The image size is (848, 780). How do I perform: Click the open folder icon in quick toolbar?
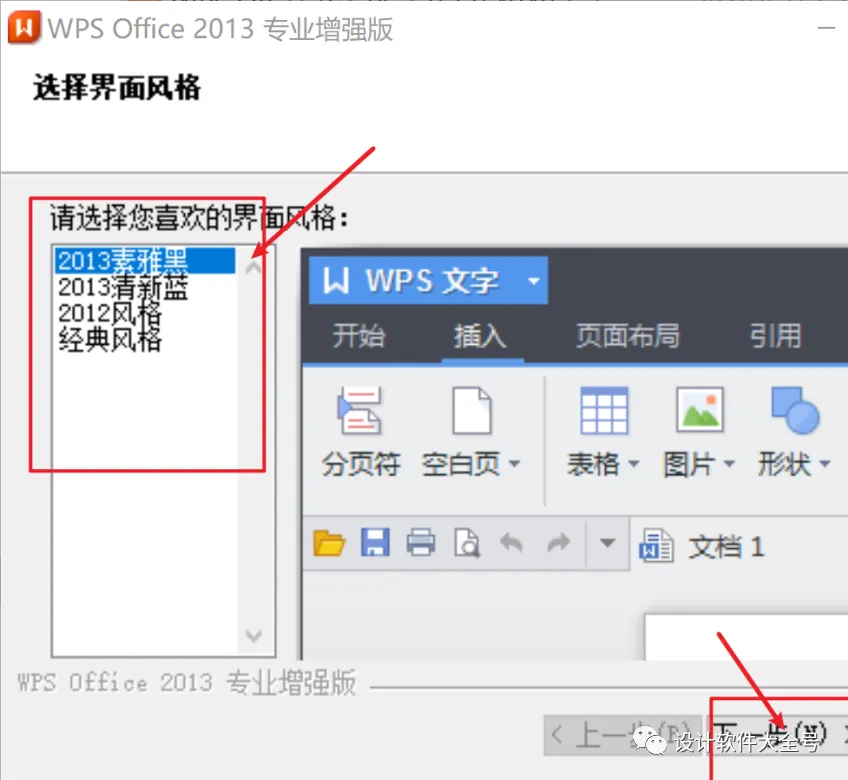[329, 543]
